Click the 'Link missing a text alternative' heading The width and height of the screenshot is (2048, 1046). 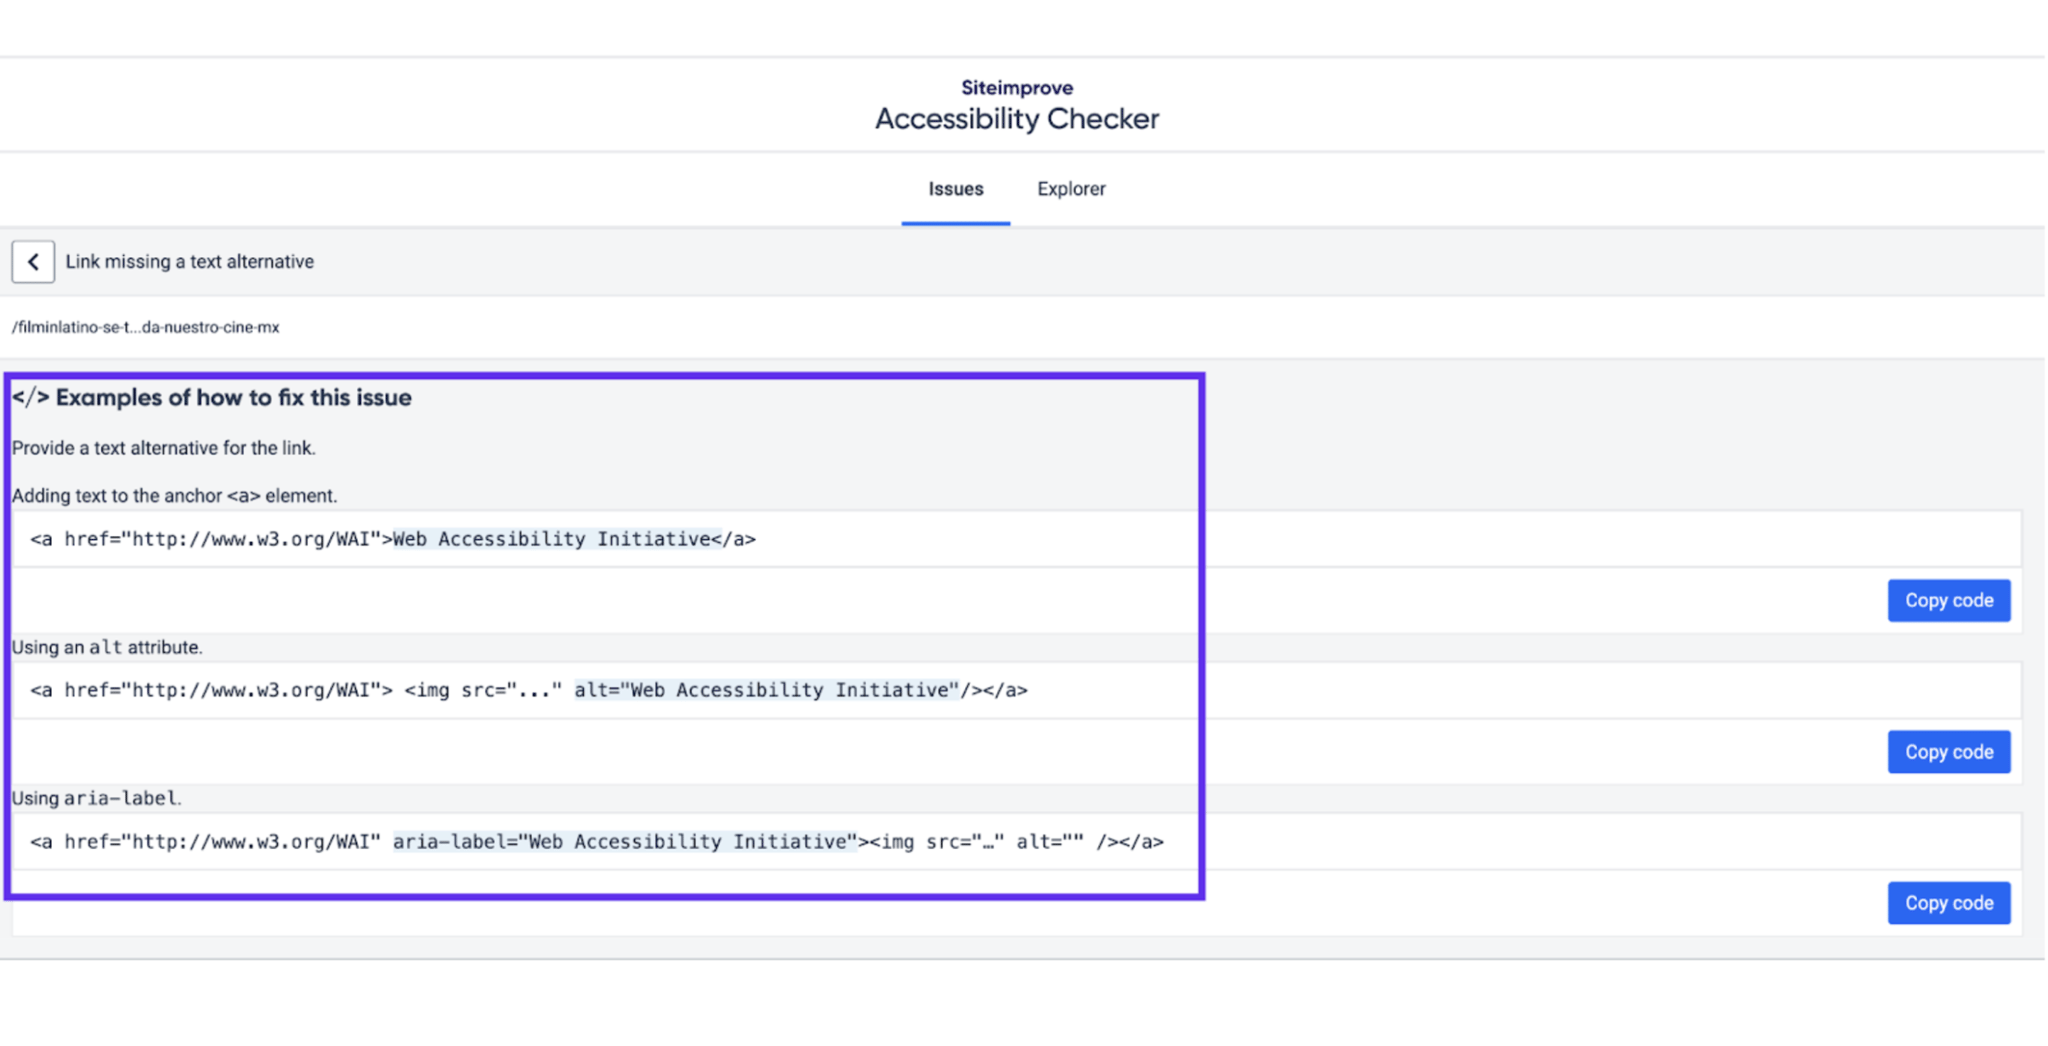[x=190, y=262]
